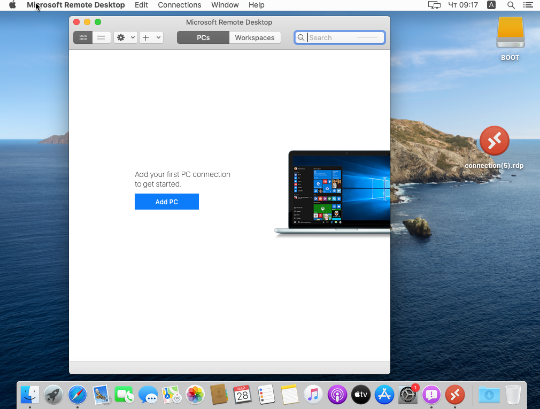
Task: Switch to grid view layout button
Action: (x=83, y=38)
